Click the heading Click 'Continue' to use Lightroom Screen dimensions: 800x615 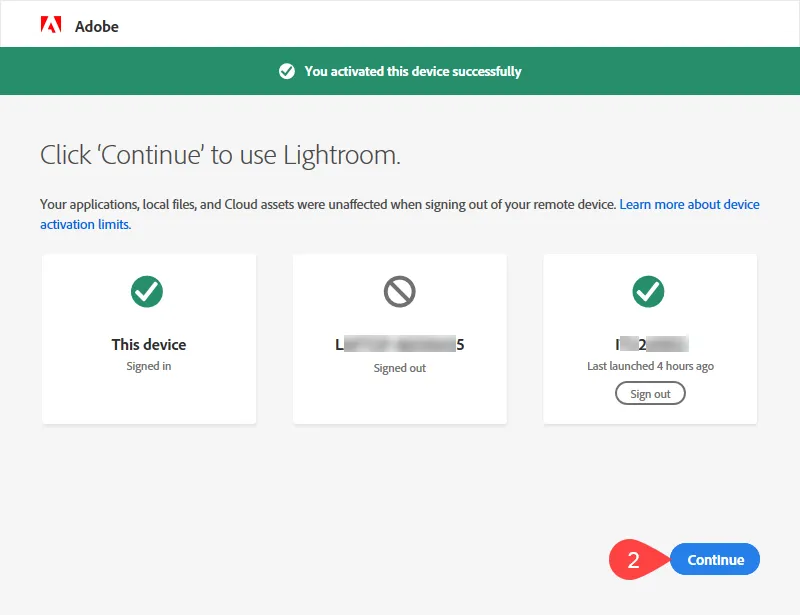220,155
